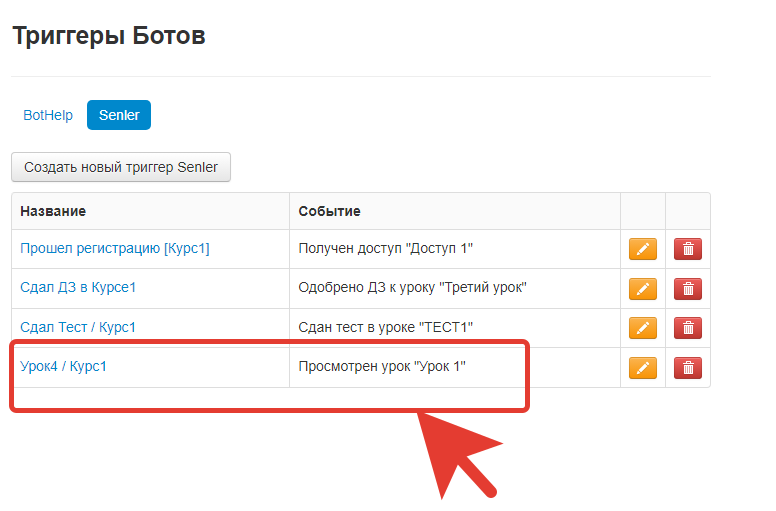Open the 'Сдал Тест / Курс1' link
The width and height of the screenshot is (776, 511).
[78, 327]
